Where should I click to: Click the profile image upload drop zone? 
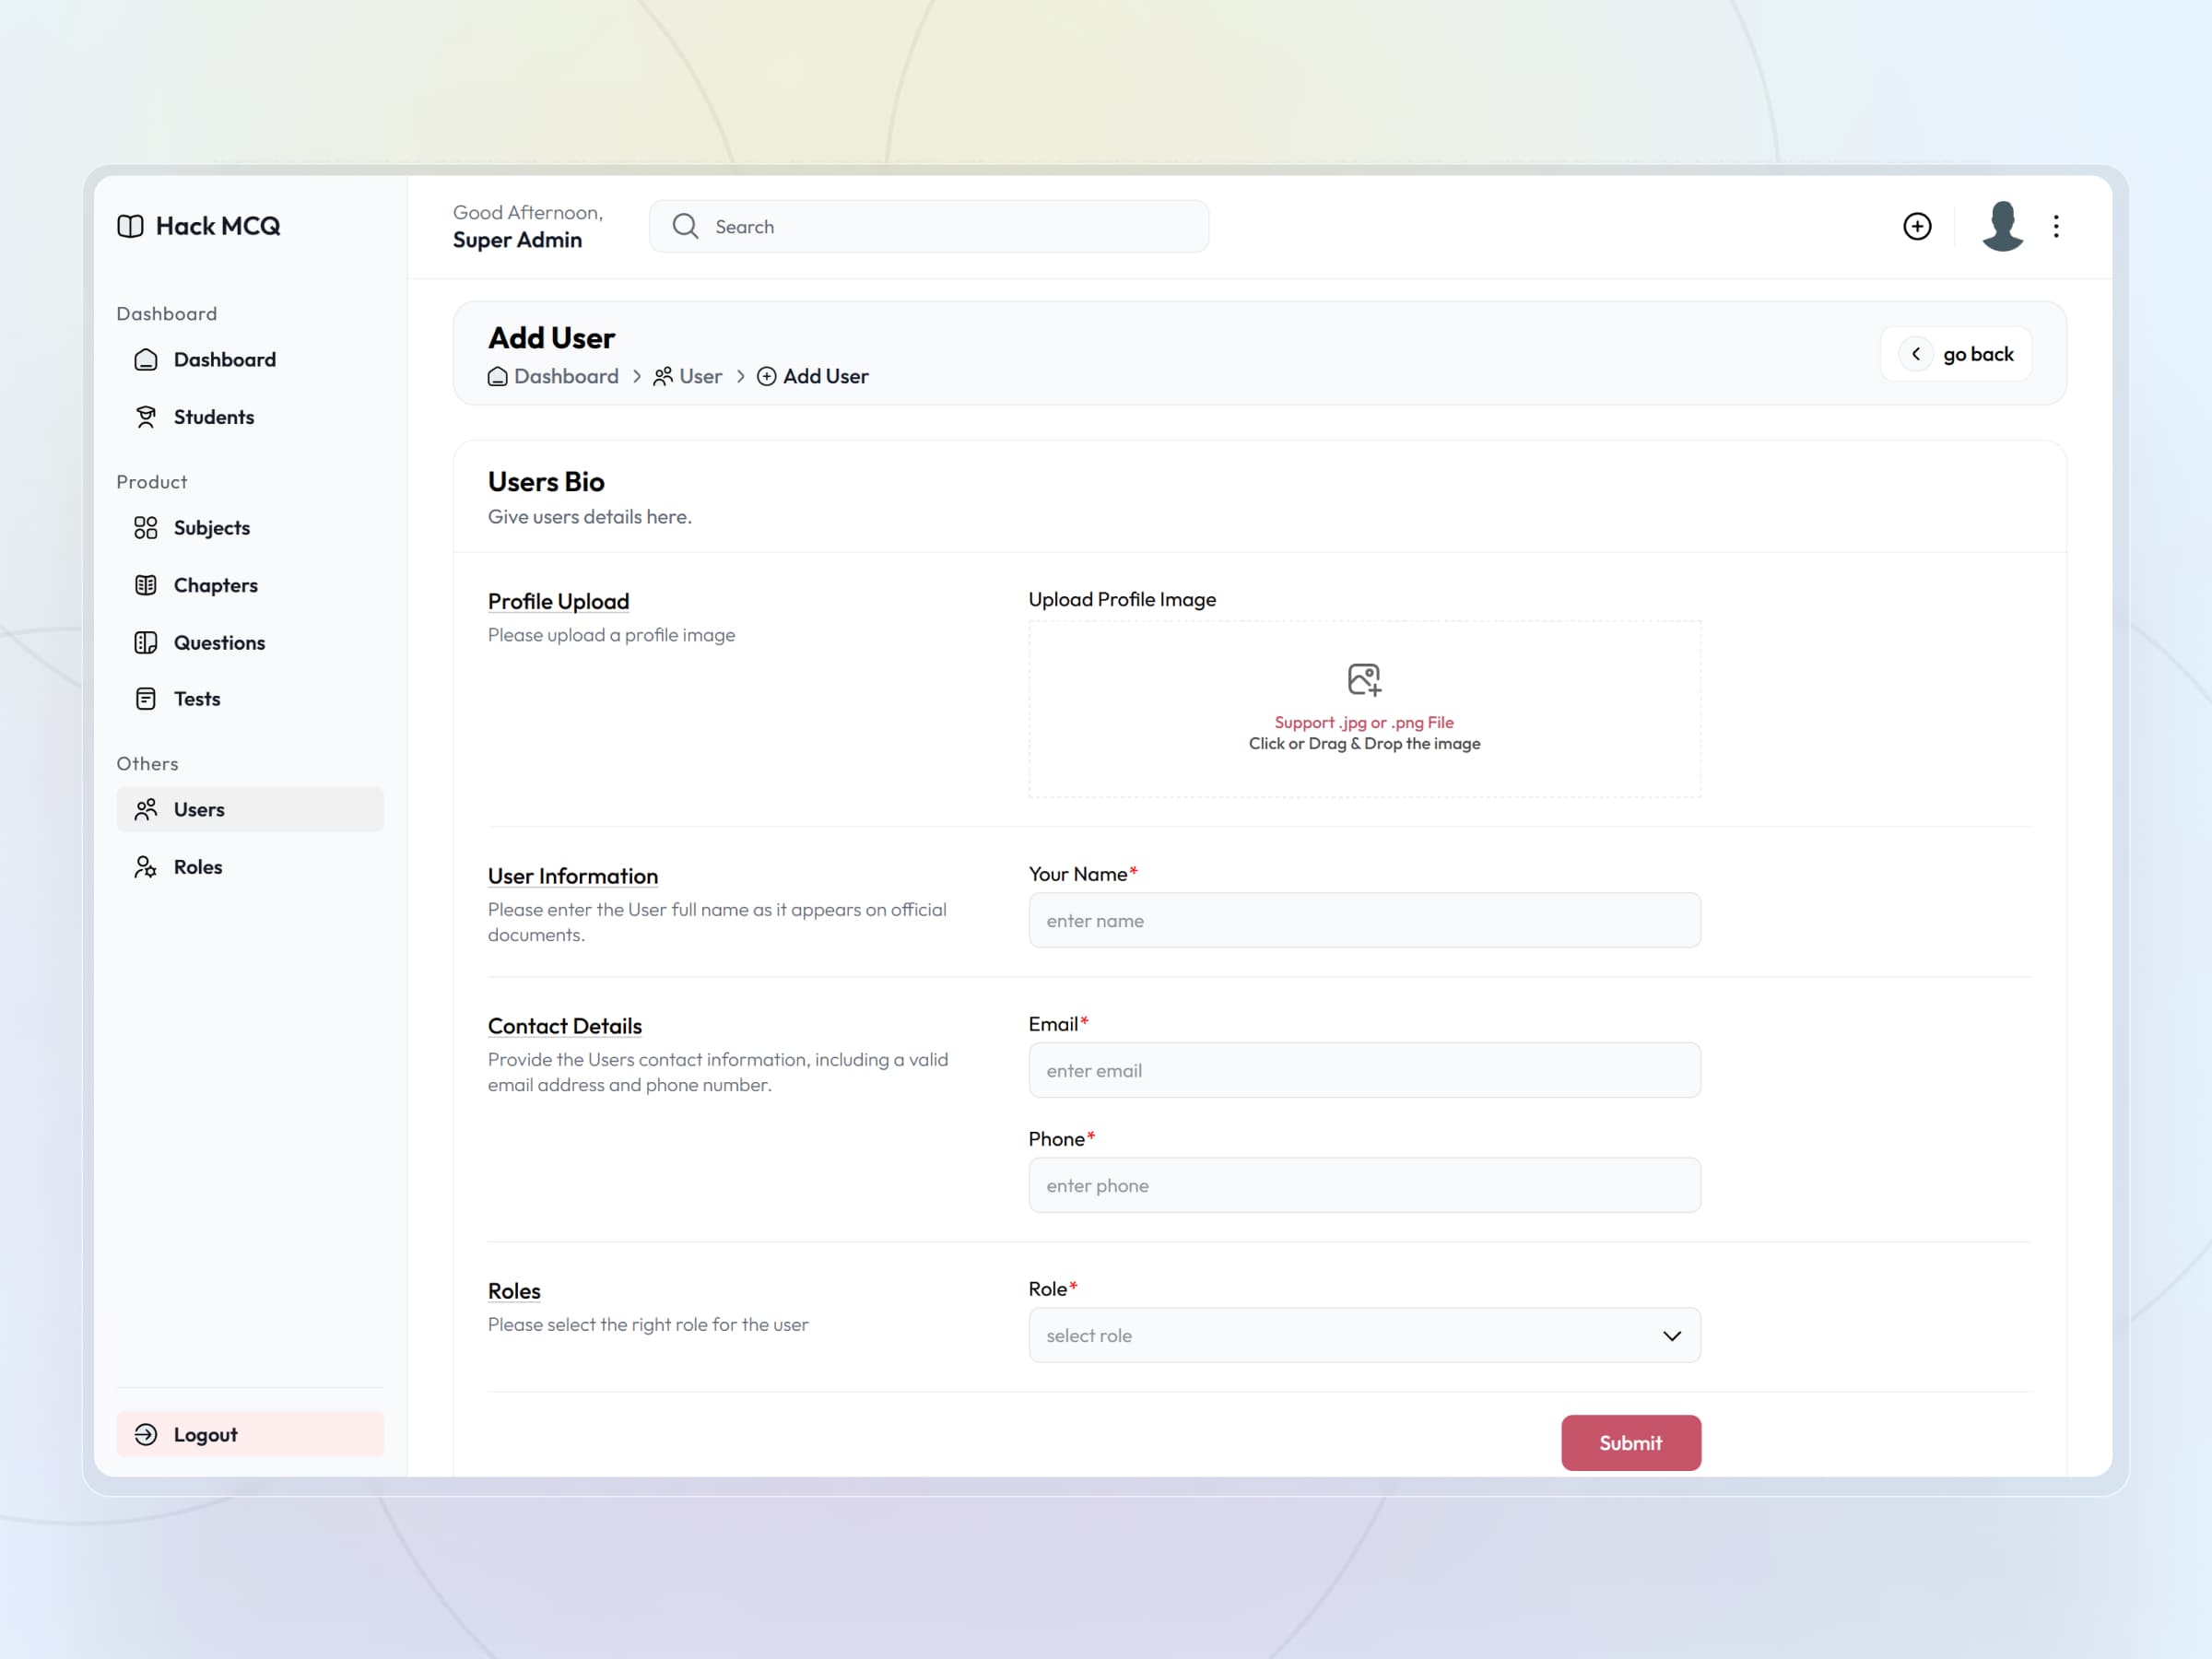(x=1364, y=709)
